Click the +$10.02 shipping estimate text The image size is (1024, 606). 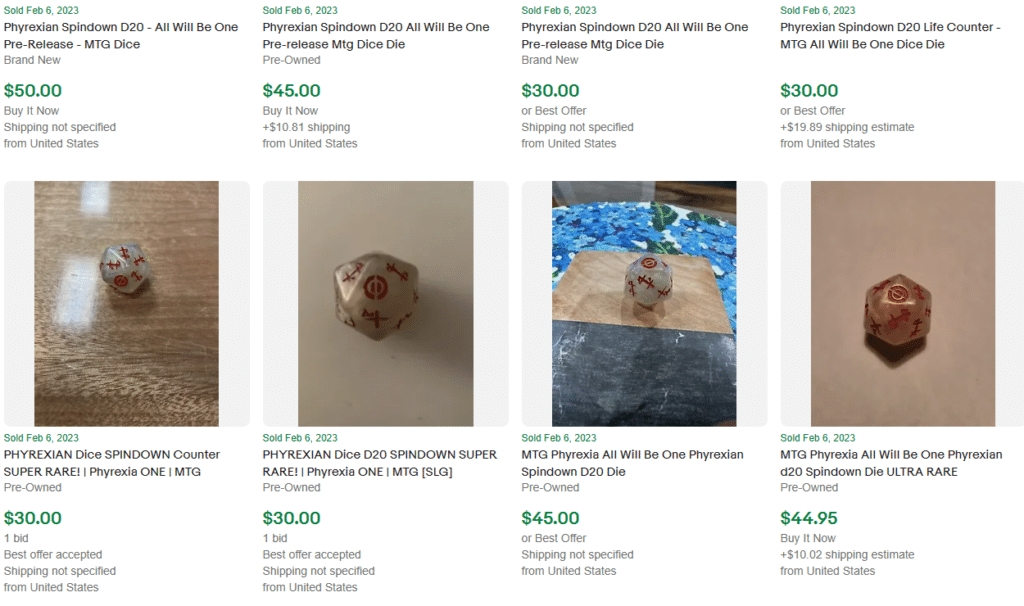833,554
